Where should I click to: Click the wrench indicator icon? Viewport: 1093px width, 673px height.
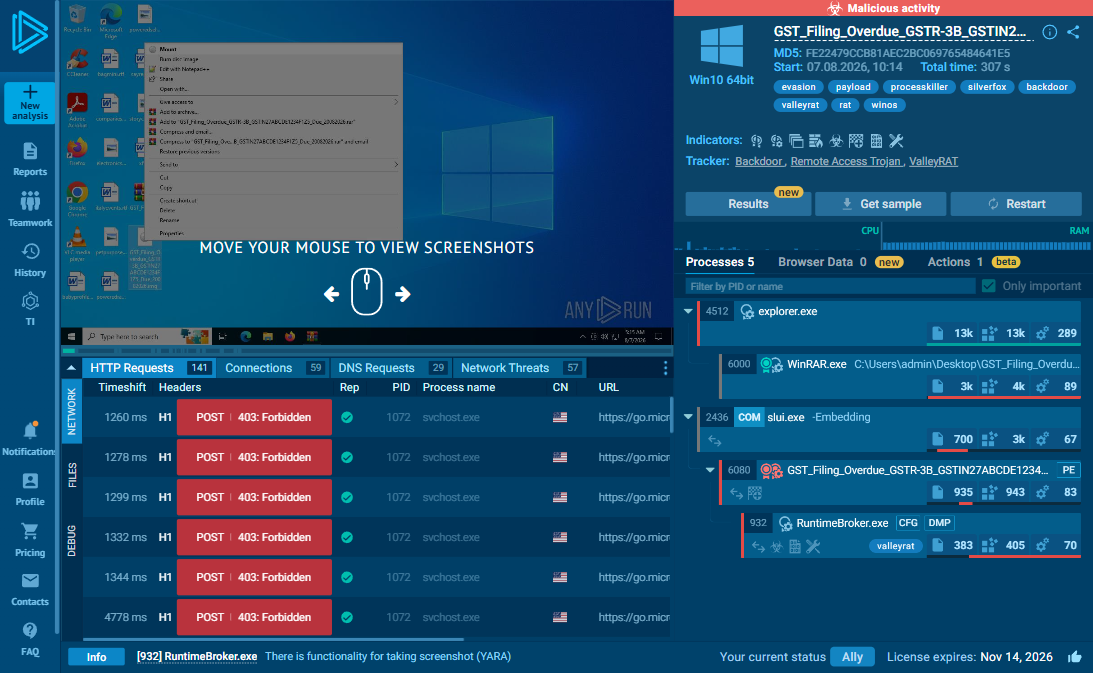tap(896, 141)
